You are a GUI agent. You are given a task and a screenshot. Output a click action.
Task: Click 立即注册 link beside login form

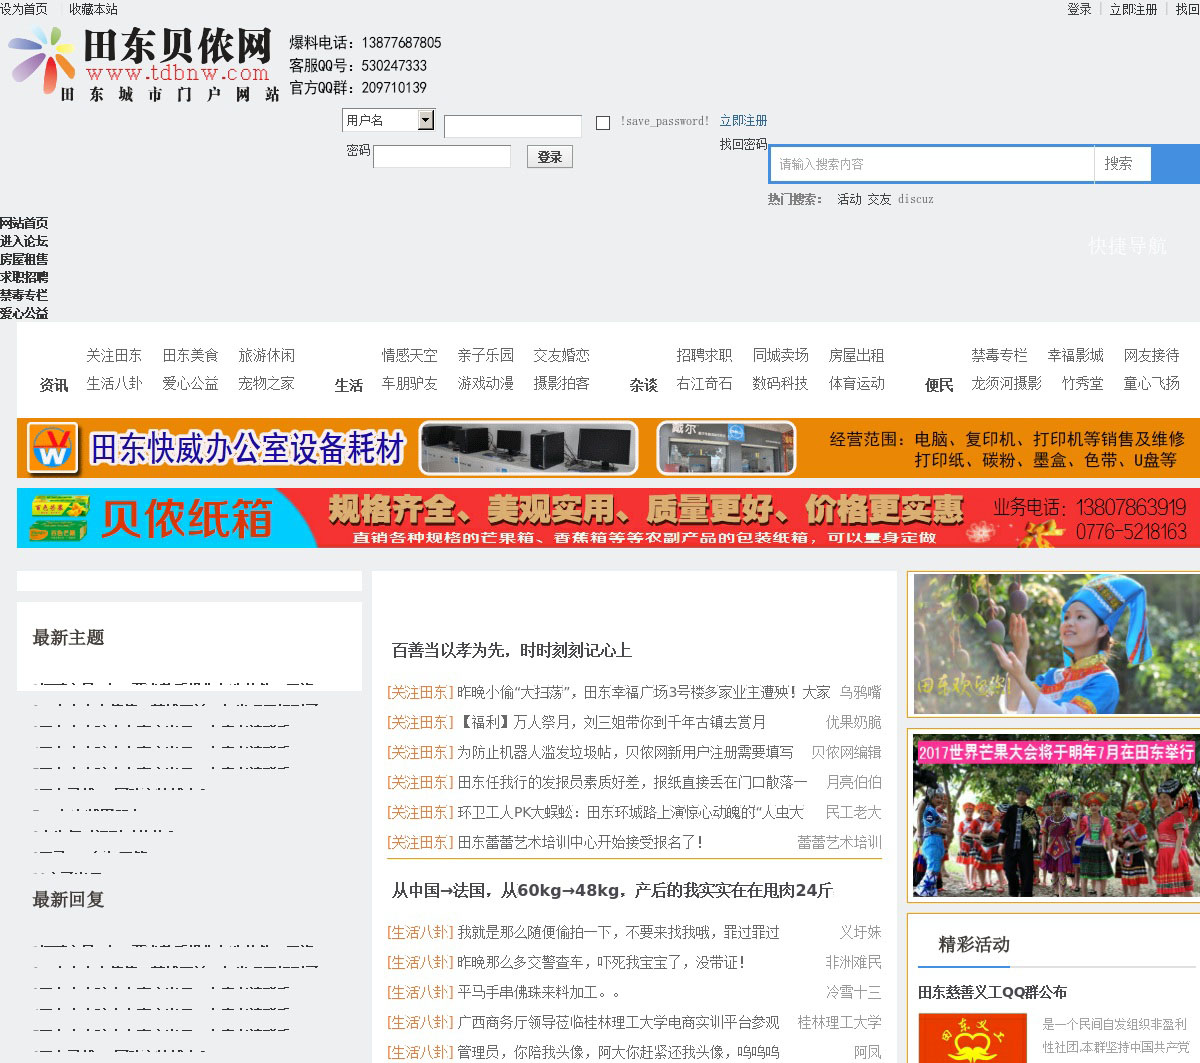tap(743, 120)
